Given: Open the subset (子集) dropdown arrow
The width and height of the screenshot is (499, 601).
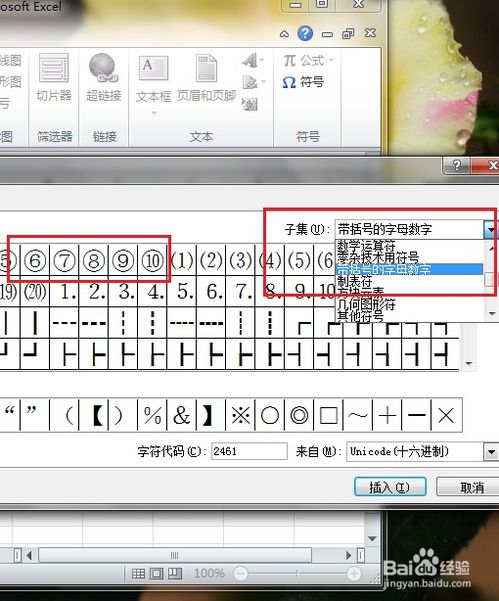Looking at the screenshot, I should pos(490,229).
